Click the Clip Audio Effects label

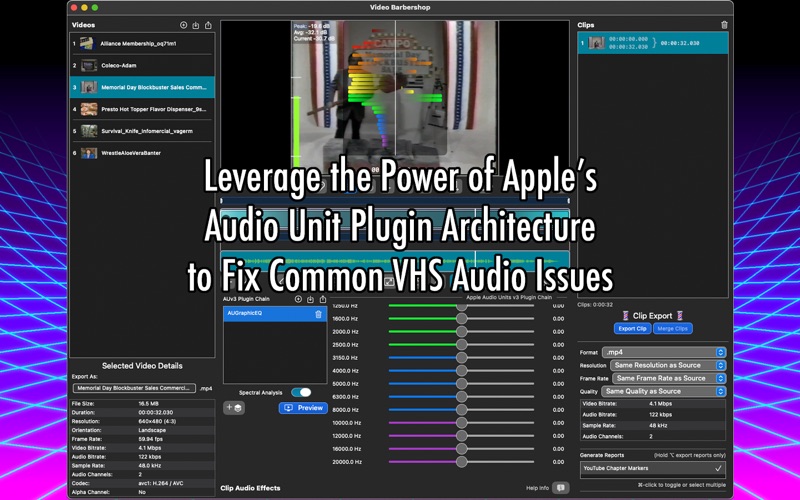(250, 488)
